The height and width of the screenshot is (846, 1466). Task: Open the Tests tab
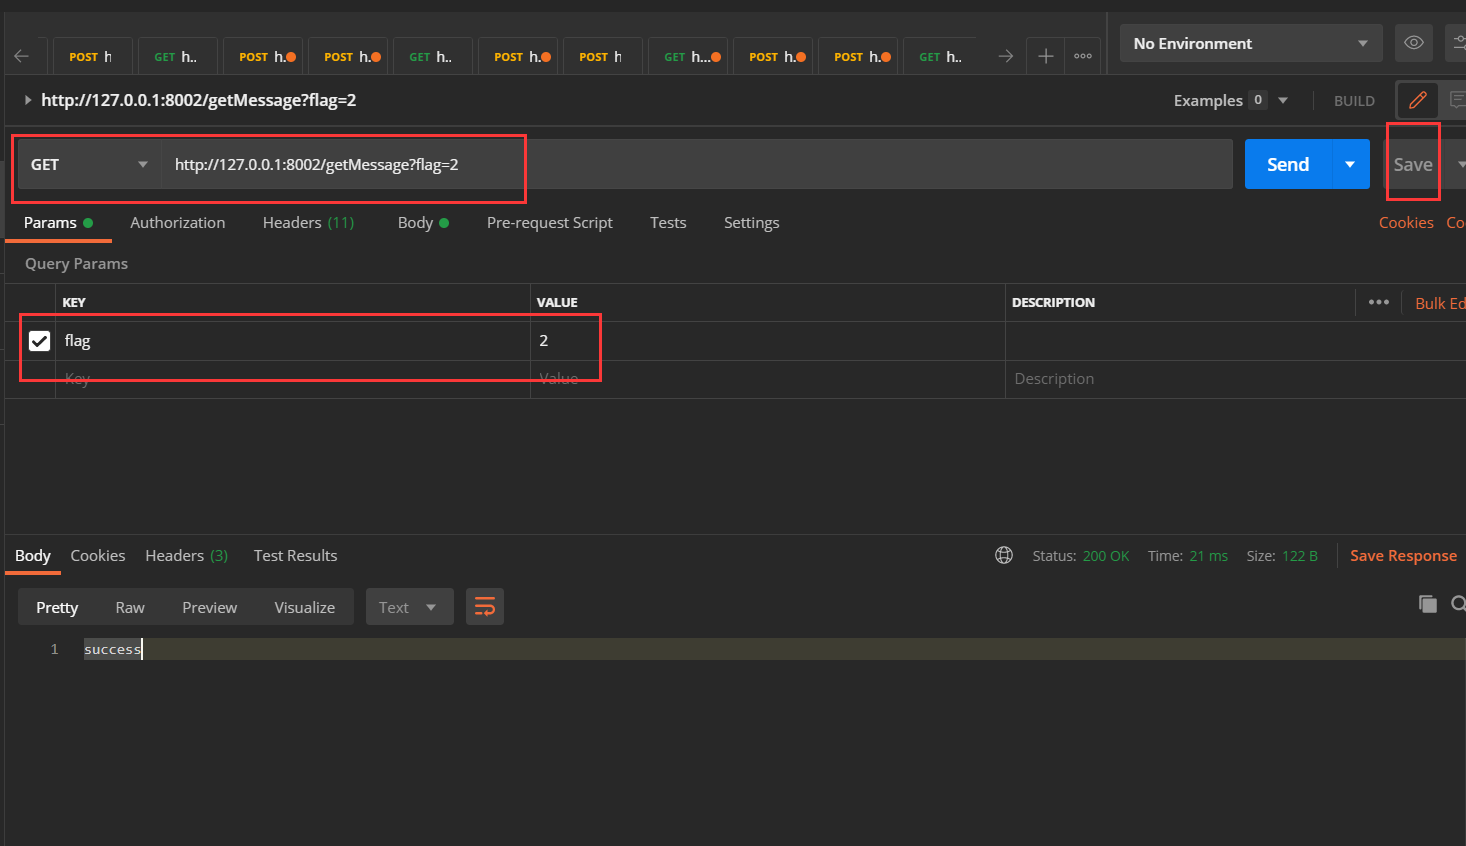pos(668,222)
